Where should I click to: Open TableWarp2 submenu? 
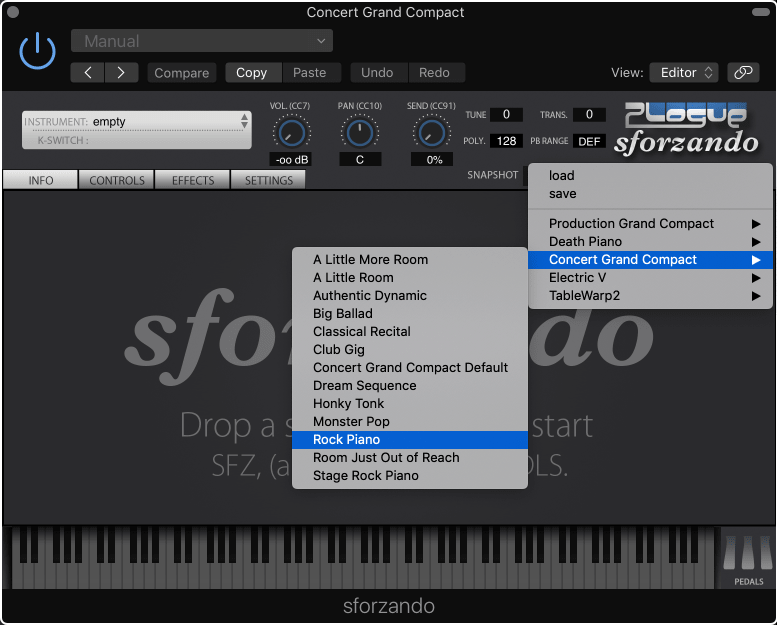(x=650, y=296)
